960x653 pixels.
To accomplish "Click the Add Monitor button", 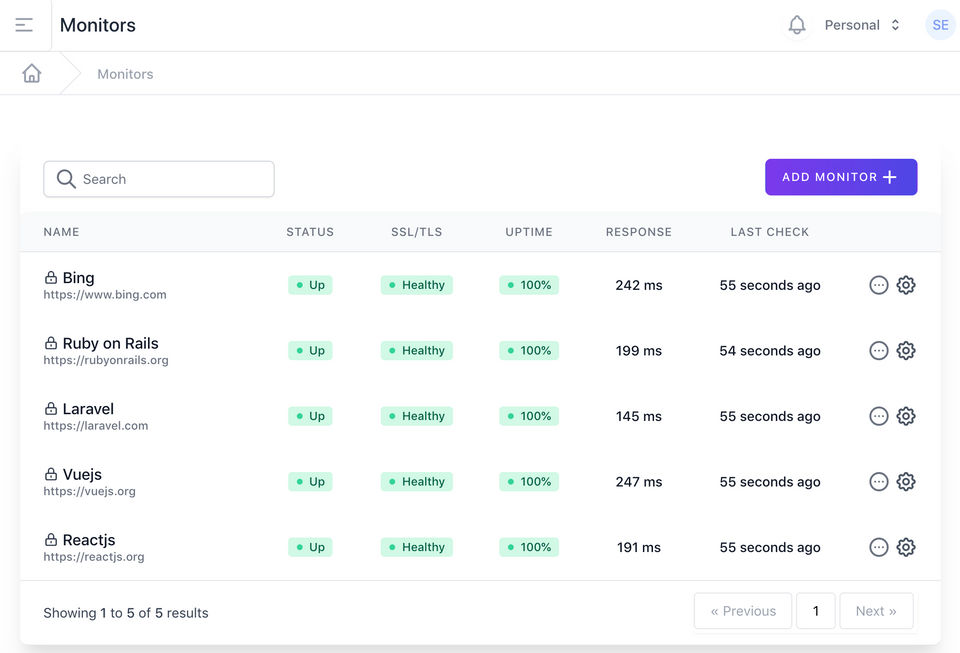I will pyautogui.click(x=841, y=177).
